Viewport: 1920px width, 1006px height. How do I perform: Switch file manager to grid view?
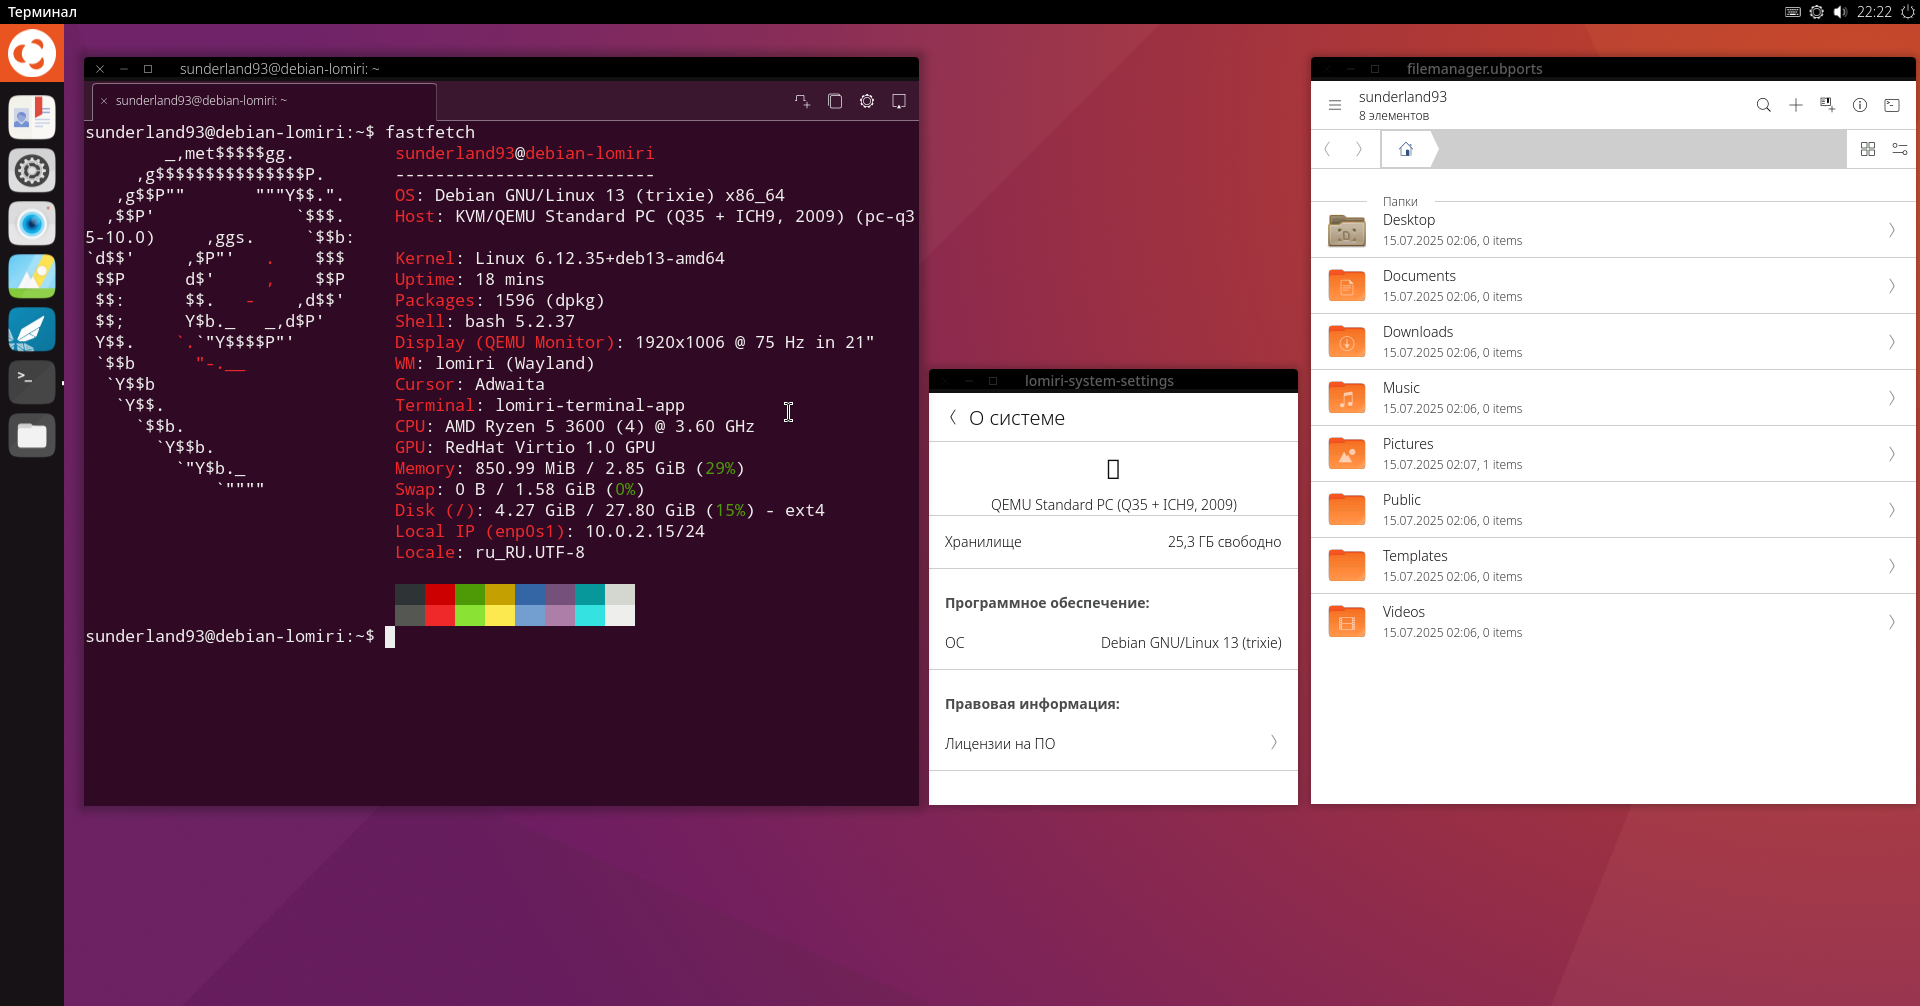click(1867, 149)
